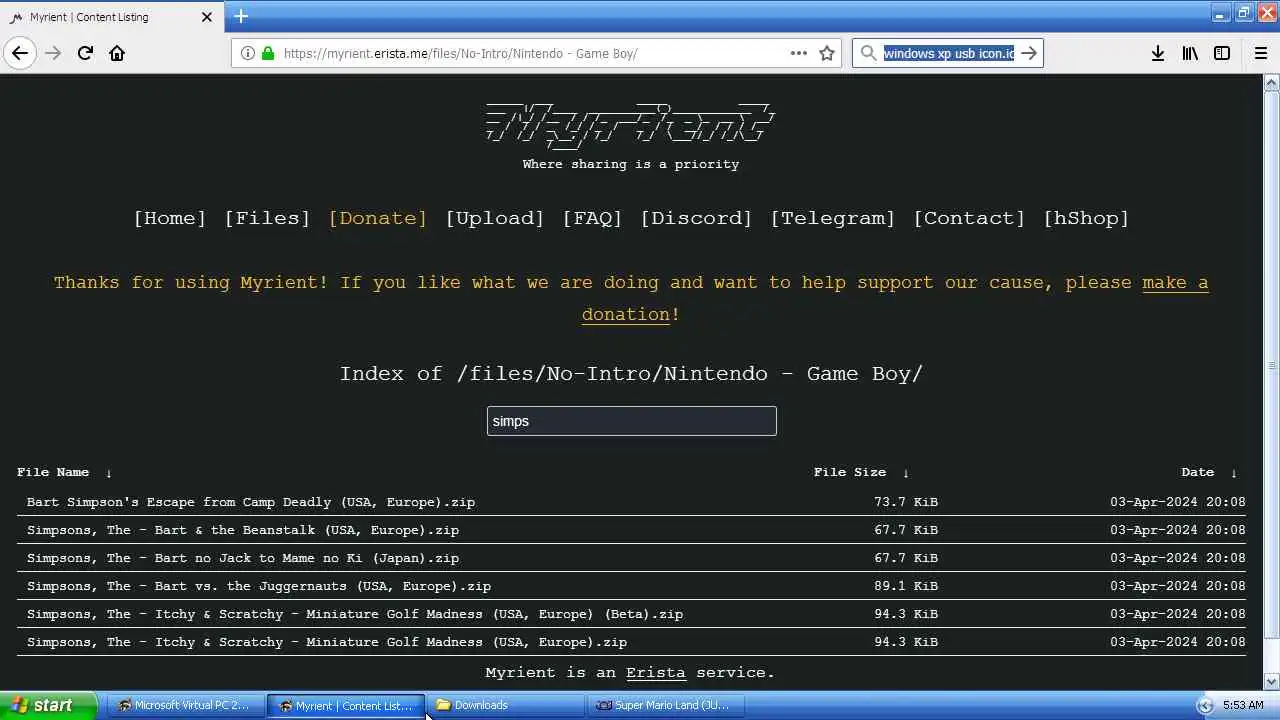Open the [Files] navigation link
Screen dimensions: 1280x720
(x=267, y=218)
